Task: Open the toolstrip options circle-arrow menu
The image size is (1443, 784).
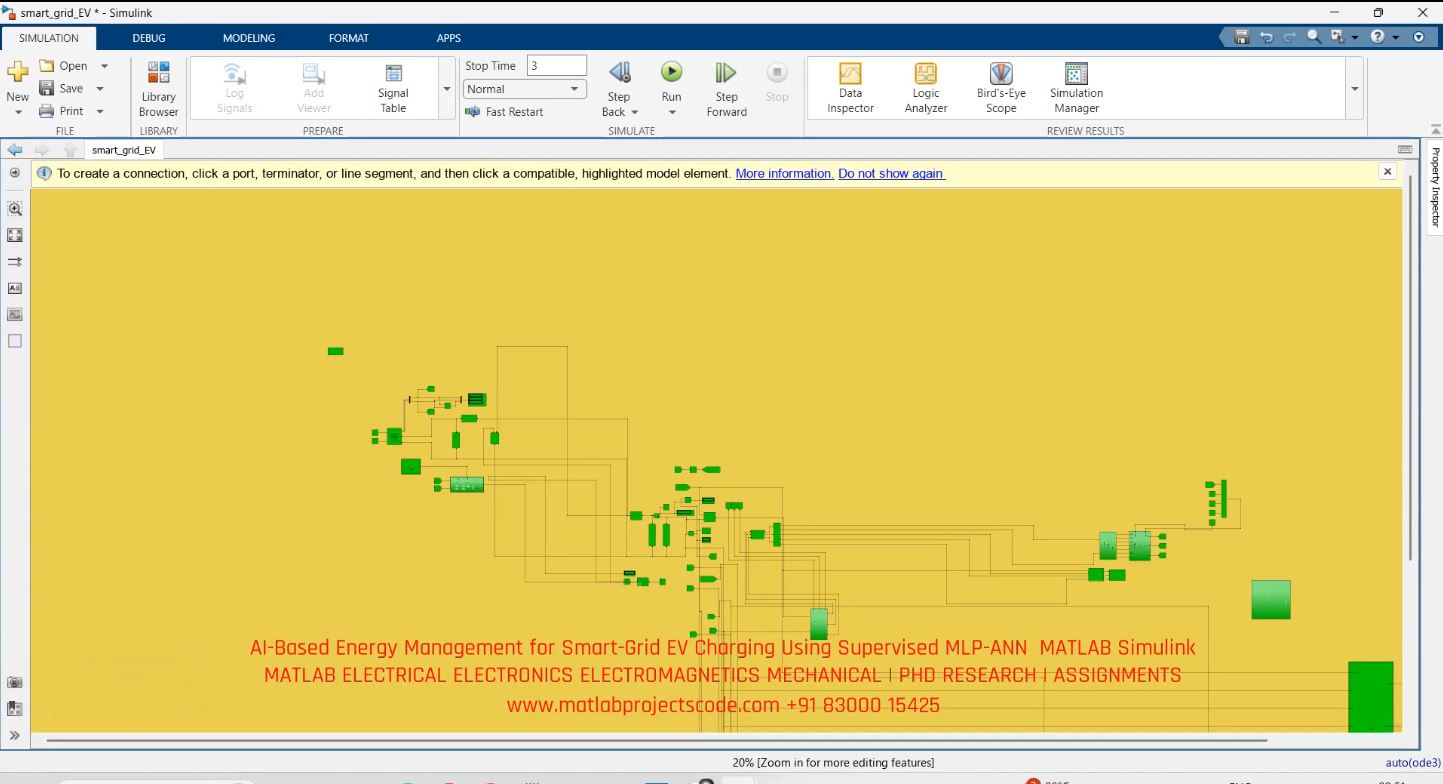Action: pos(1418,37)
